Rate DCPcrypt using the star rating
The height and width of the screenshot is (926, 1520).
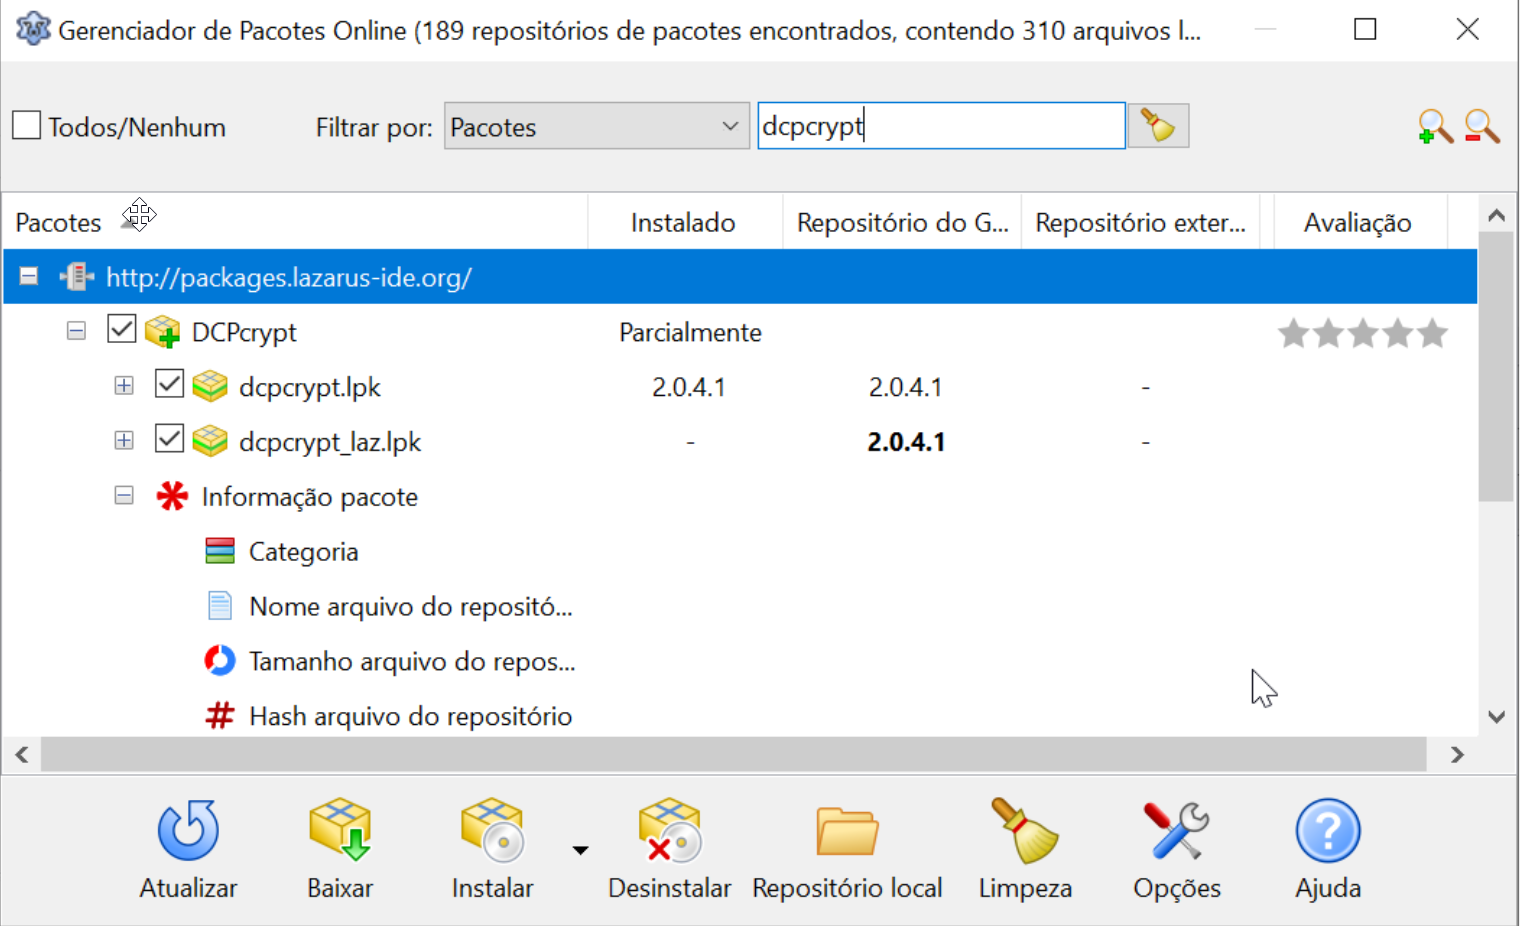click(x=1362, y=333)
